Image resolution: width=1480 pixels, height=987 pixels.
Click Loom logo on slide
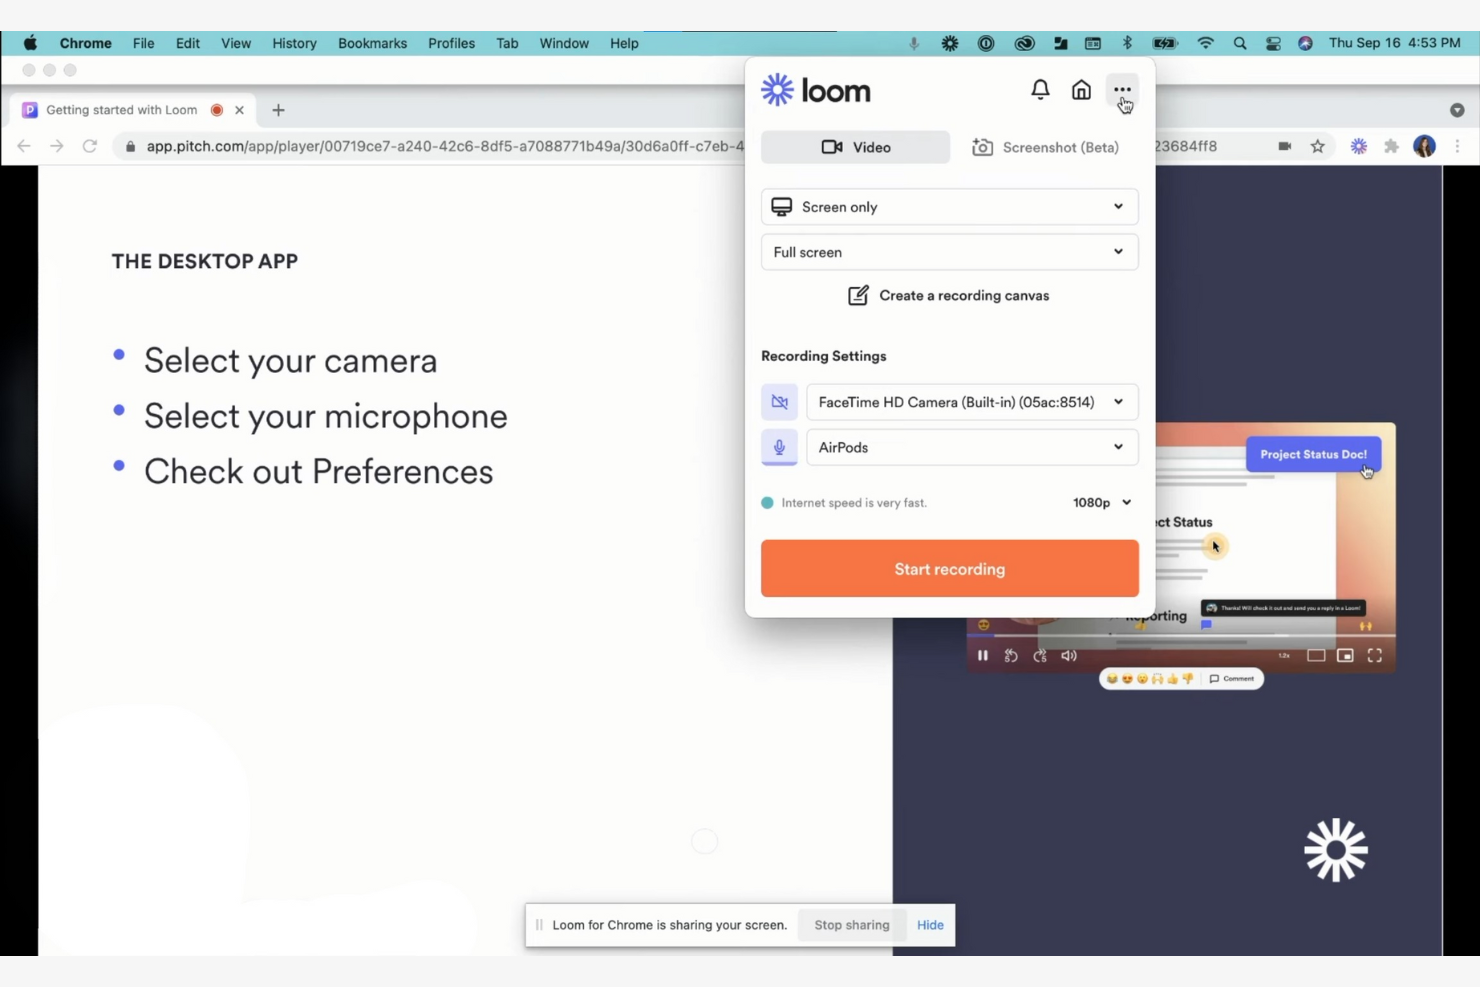pyautogui.click(x=1335, y=850)
